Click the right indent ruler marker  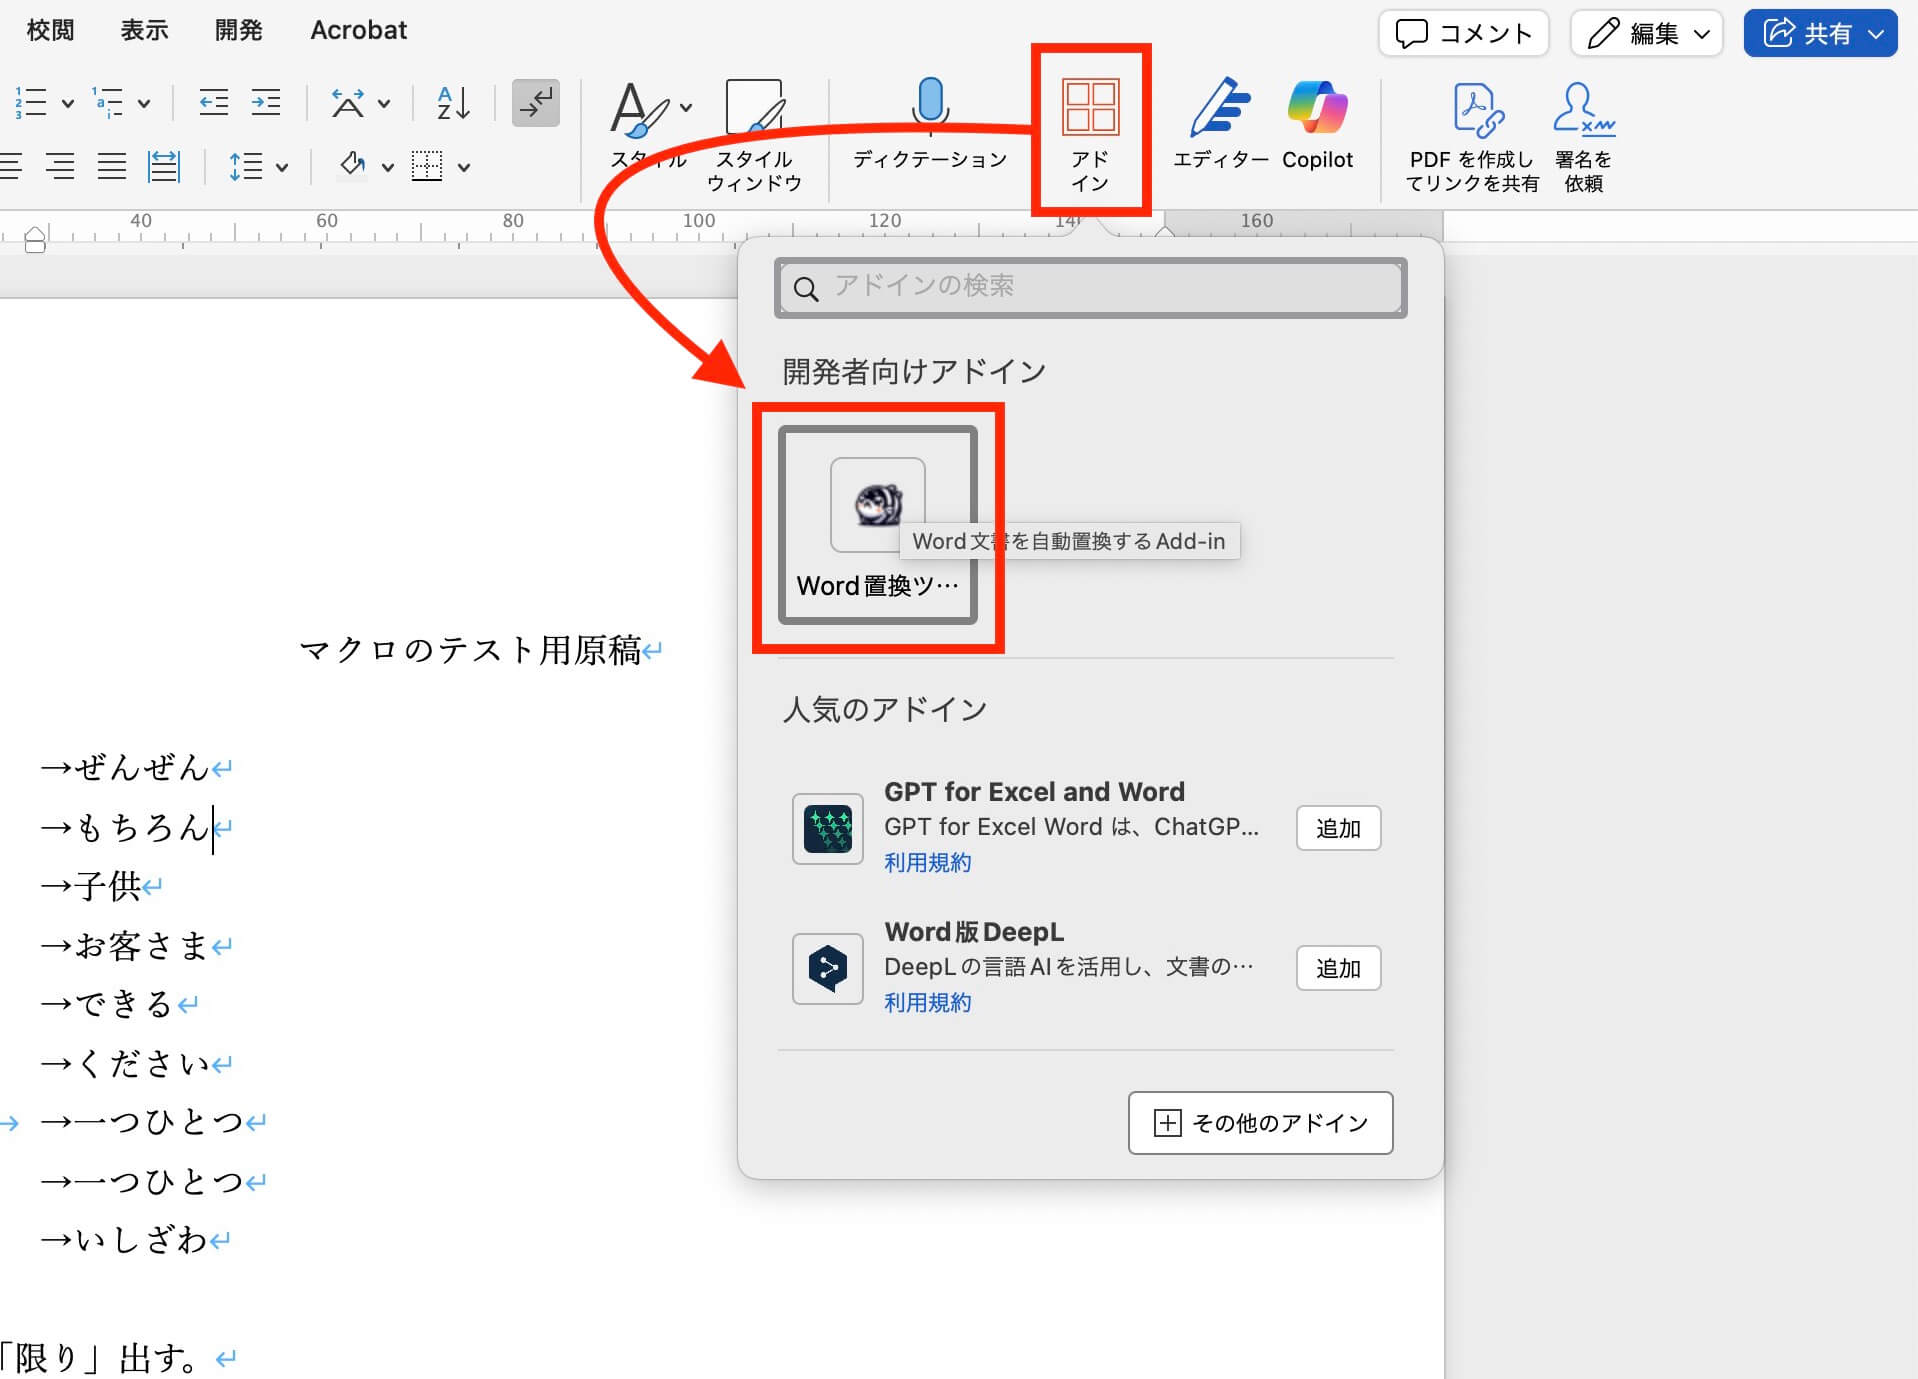[x=1164, y=231]
